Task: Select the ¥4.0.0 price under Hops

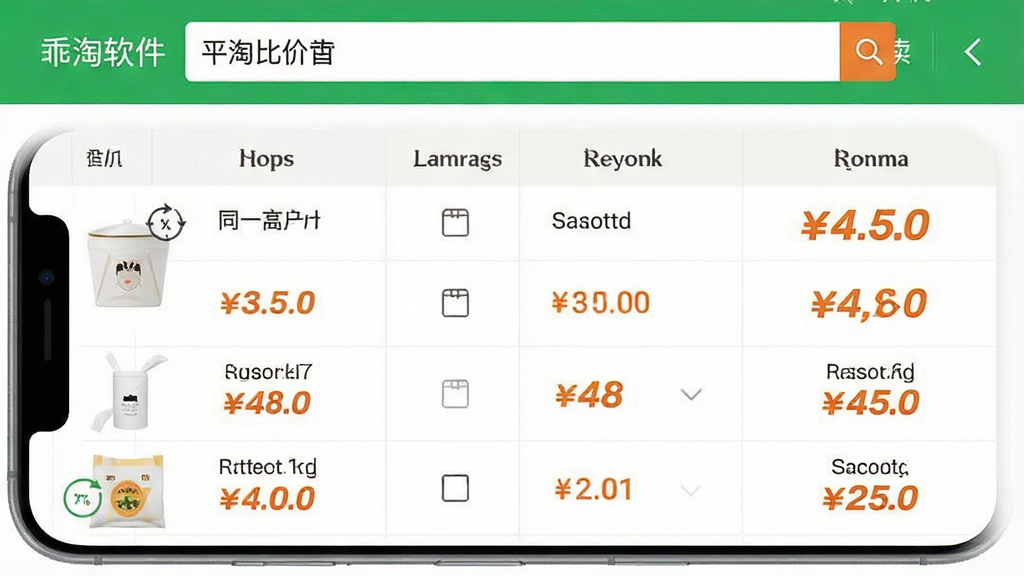Action: coord(267,500)
